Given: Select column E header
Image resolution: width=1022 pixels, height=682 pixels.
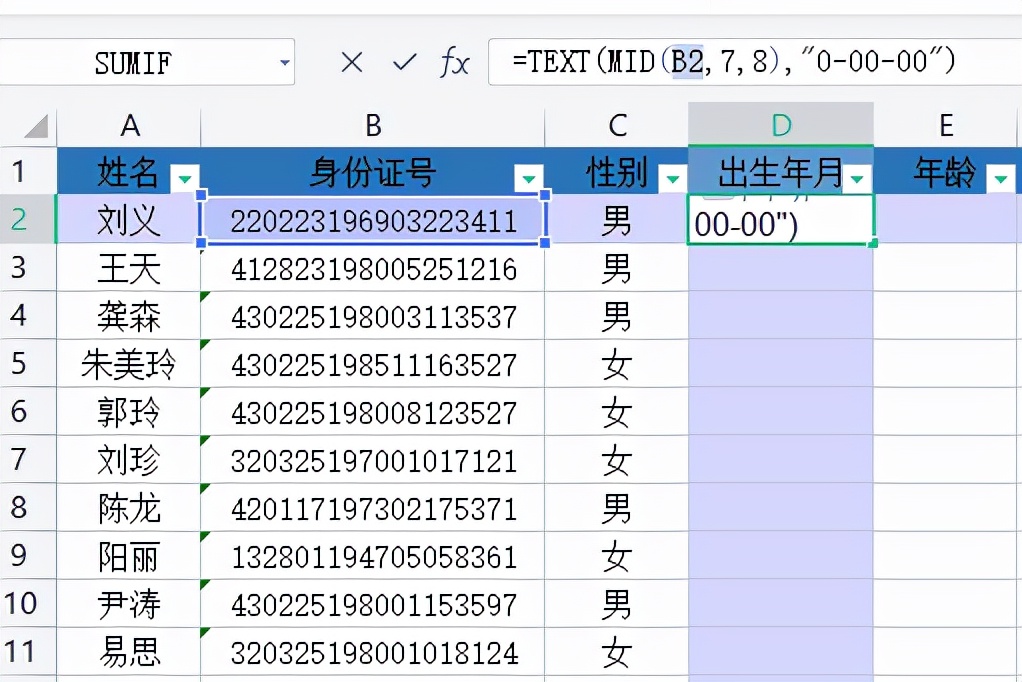Looking at the screenshot, I should tap(946, 125).
